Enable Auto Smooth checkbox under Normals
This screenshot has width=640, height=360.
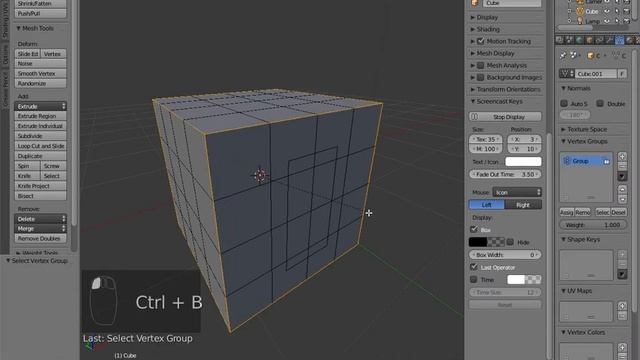(x=564, y=103)
